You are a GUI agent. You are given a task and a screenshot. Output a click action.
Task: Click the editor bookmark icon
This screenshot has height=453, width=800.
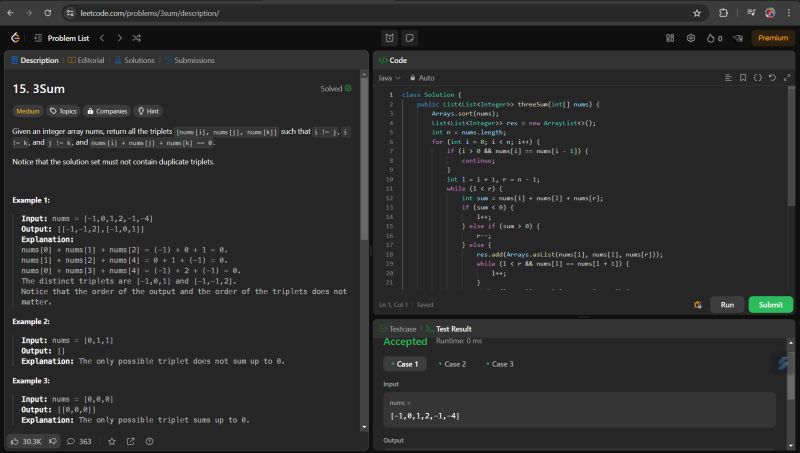click(x=743, y=78)
